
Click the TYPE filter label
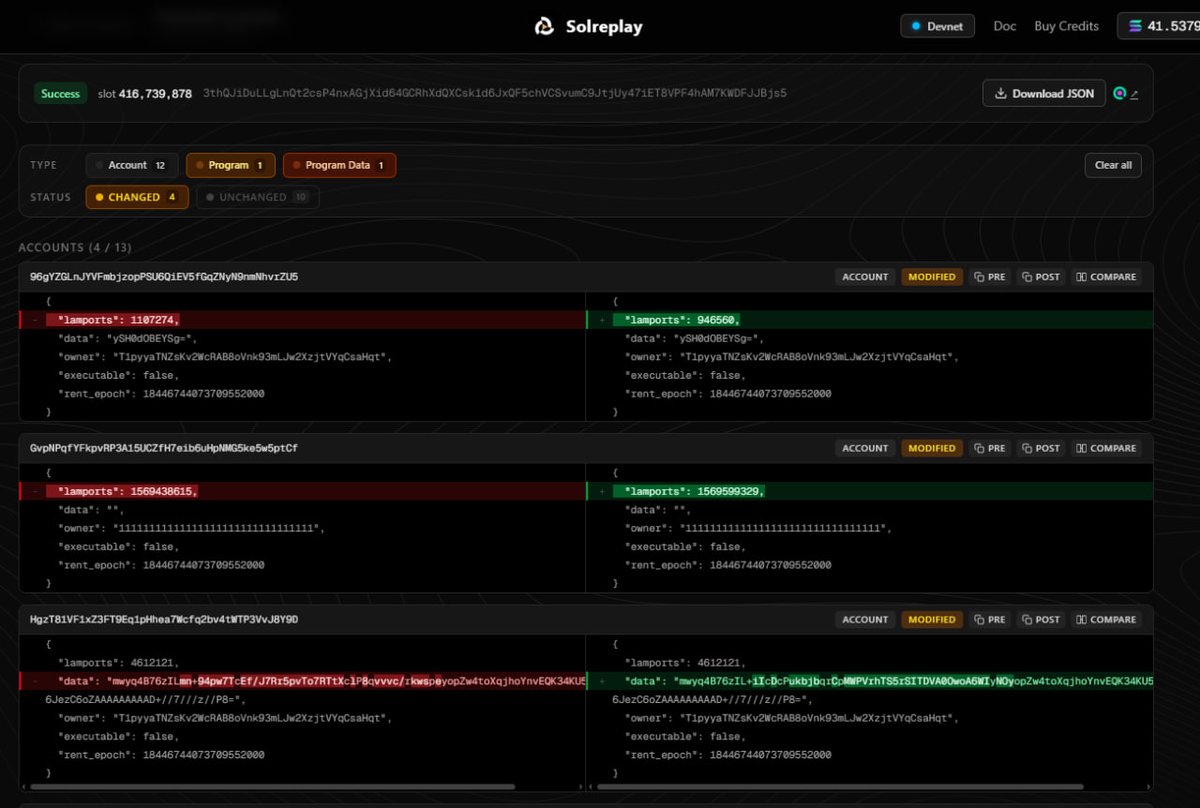point(44,165)
